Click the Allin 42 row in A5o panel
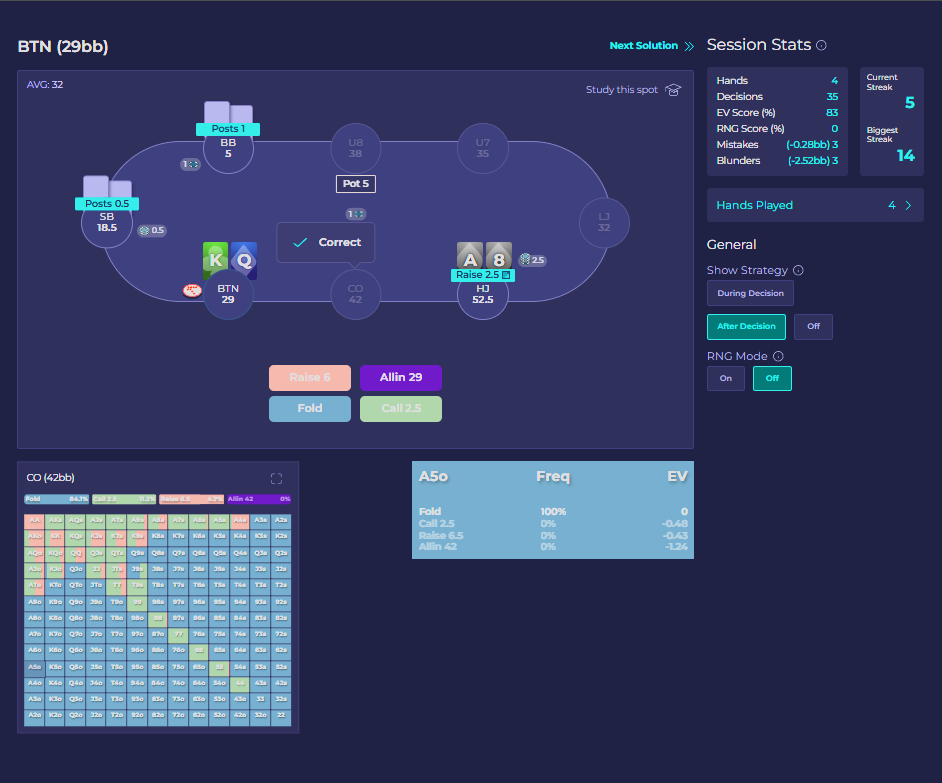 pos(553,547)
